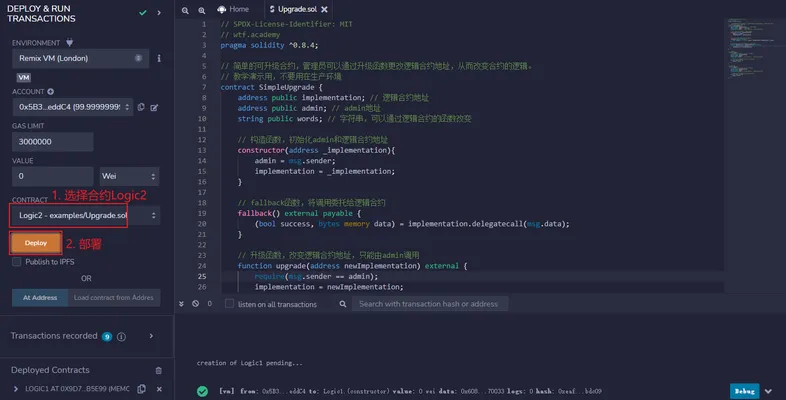This screenshot has width=786, height=400.
Task: Close the Upgrade.sol tab
Action: point(324,10)
